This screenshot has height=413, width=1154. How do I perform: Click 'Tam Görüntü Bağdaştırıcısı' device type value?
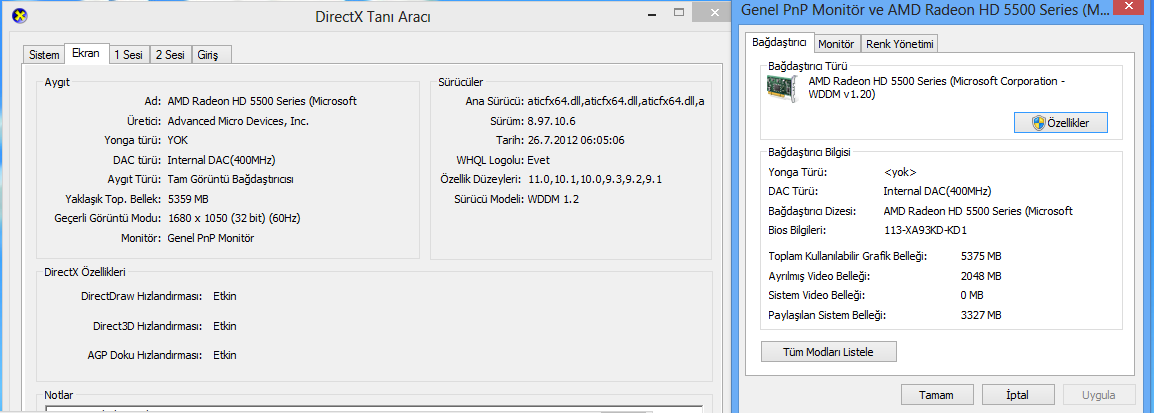pyautogui.click(x=231, y=179)
